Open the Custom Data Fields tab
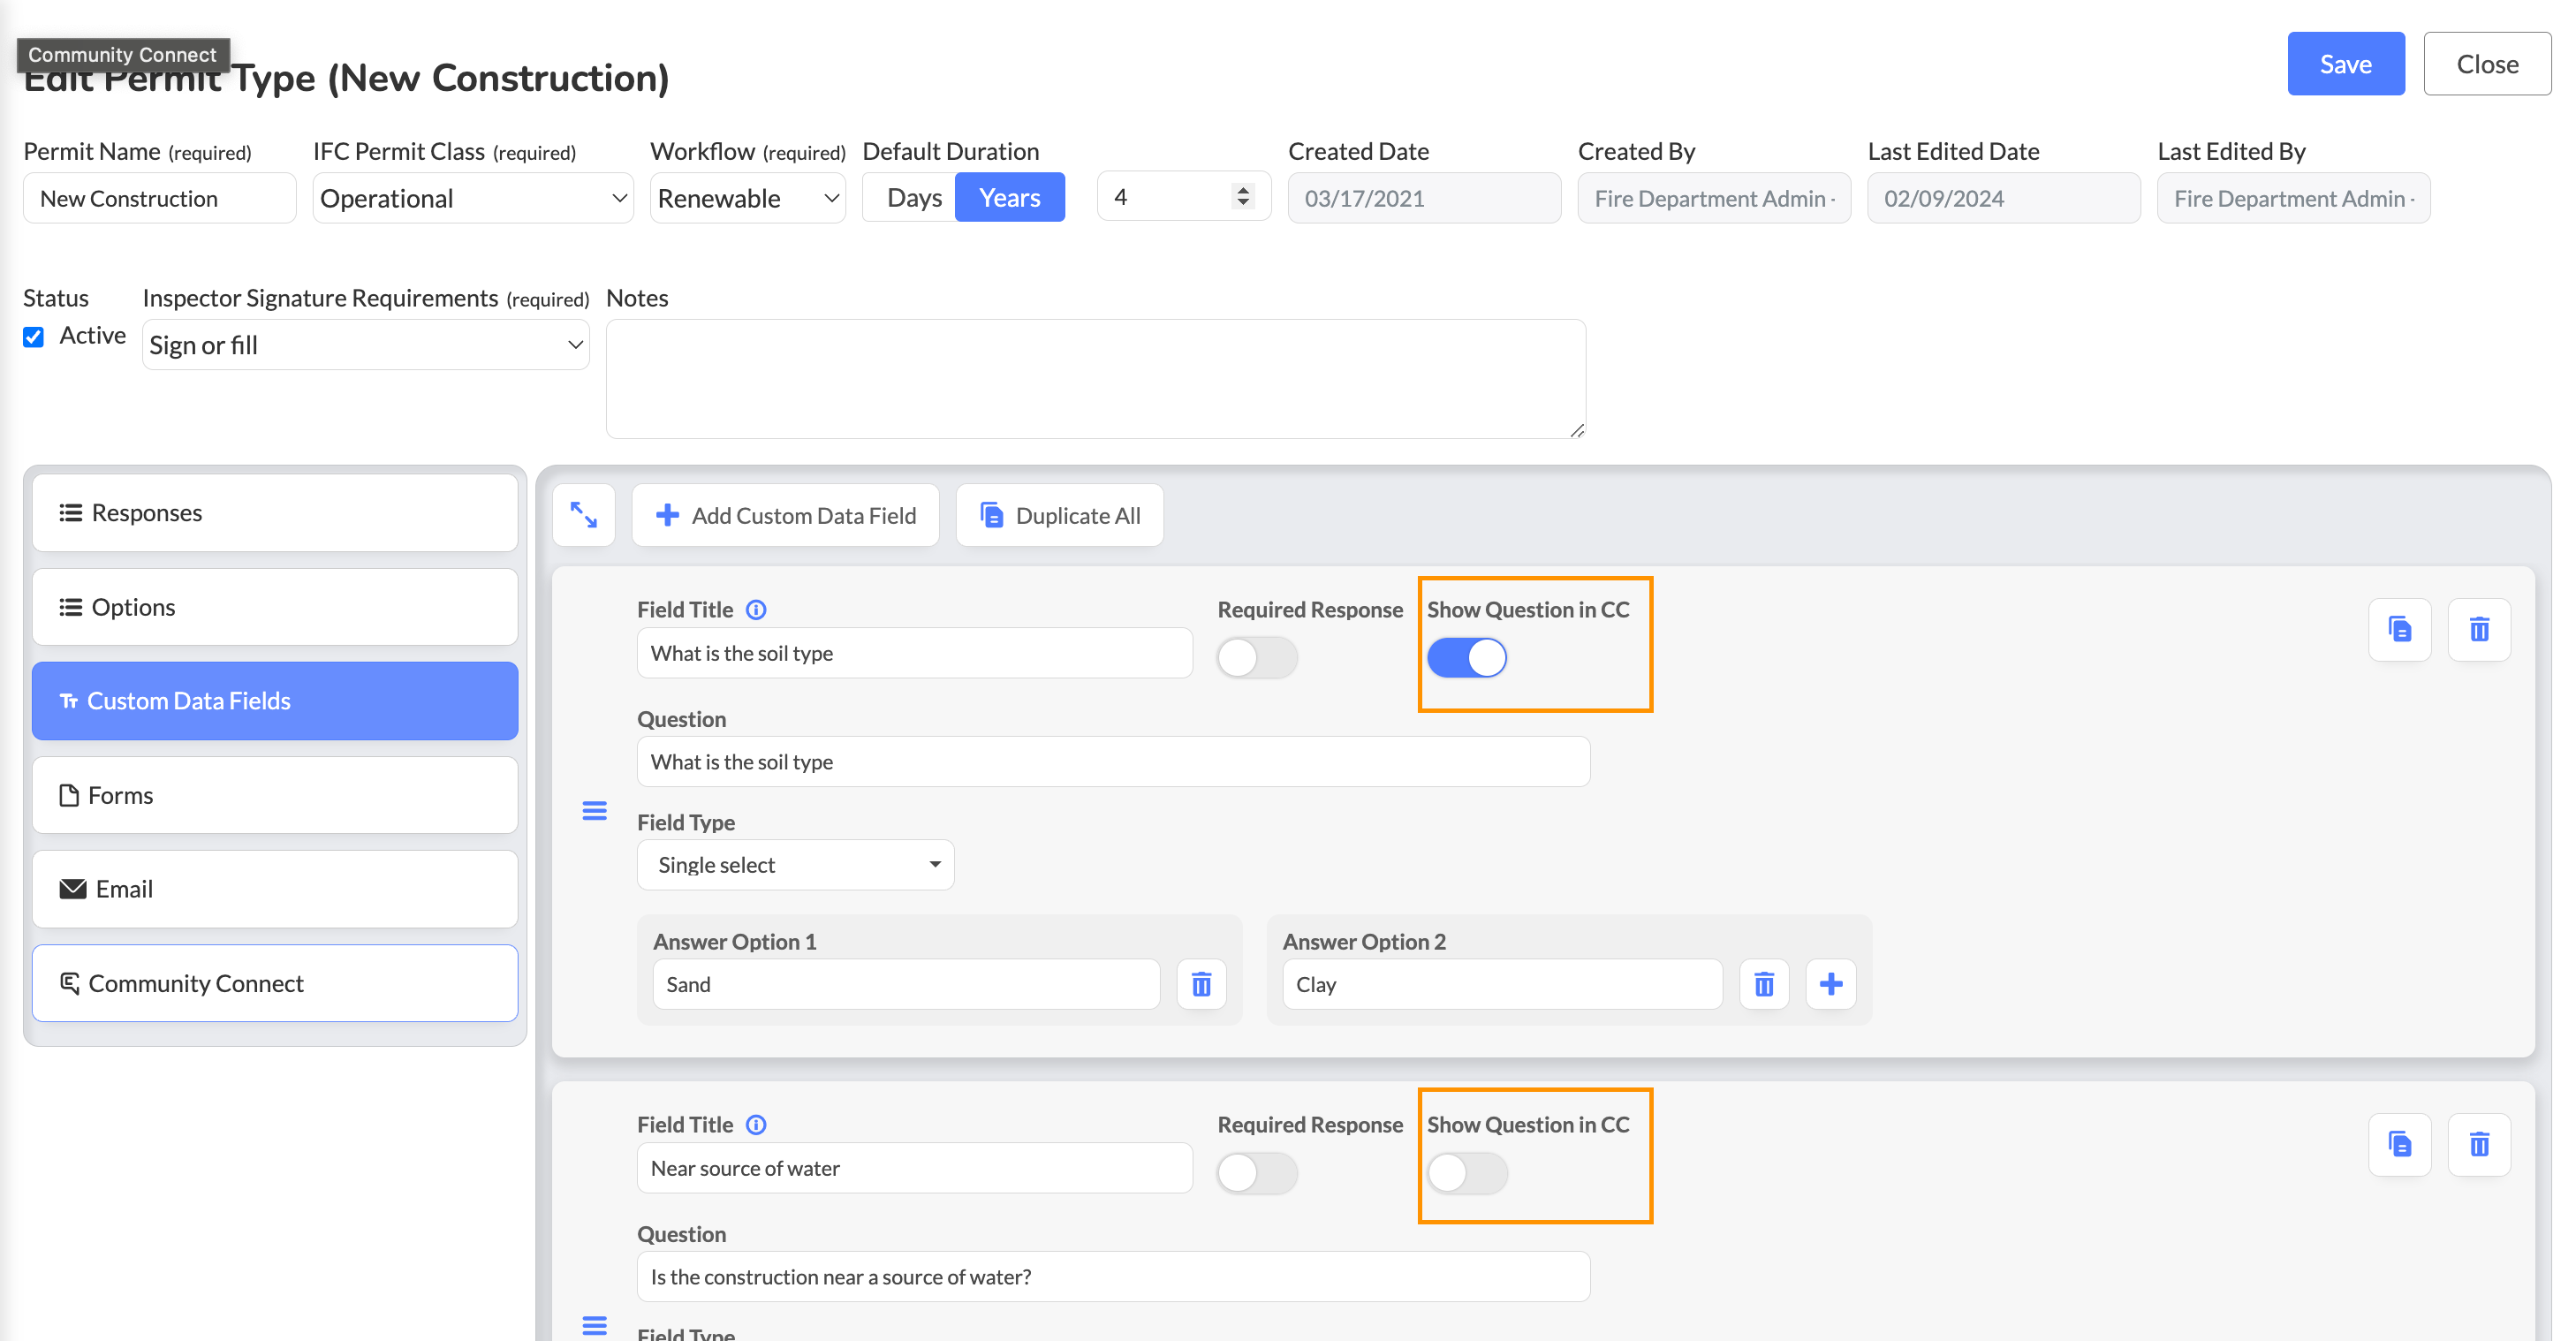Screen dimensions: 2576x1341 (x=274, y=699)
